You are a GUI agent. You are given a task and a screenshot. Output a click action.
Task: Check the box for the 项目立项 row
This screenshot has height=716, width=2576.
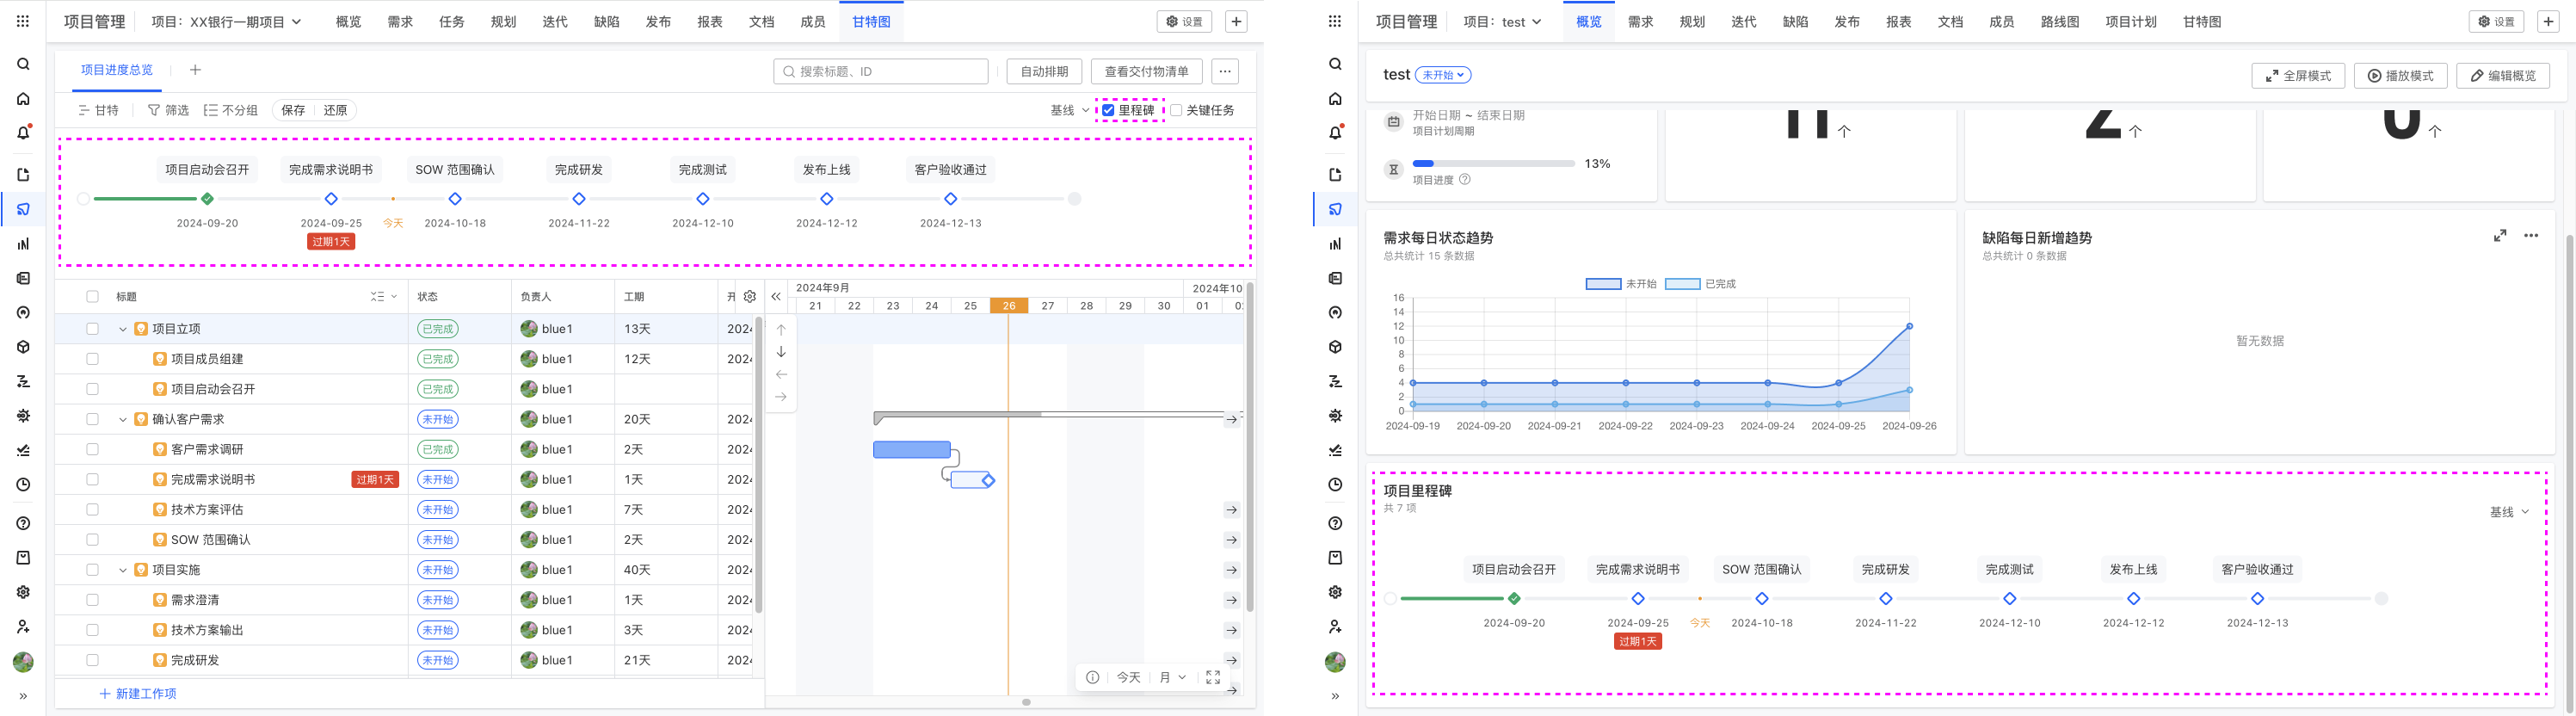tap(93, 329)
